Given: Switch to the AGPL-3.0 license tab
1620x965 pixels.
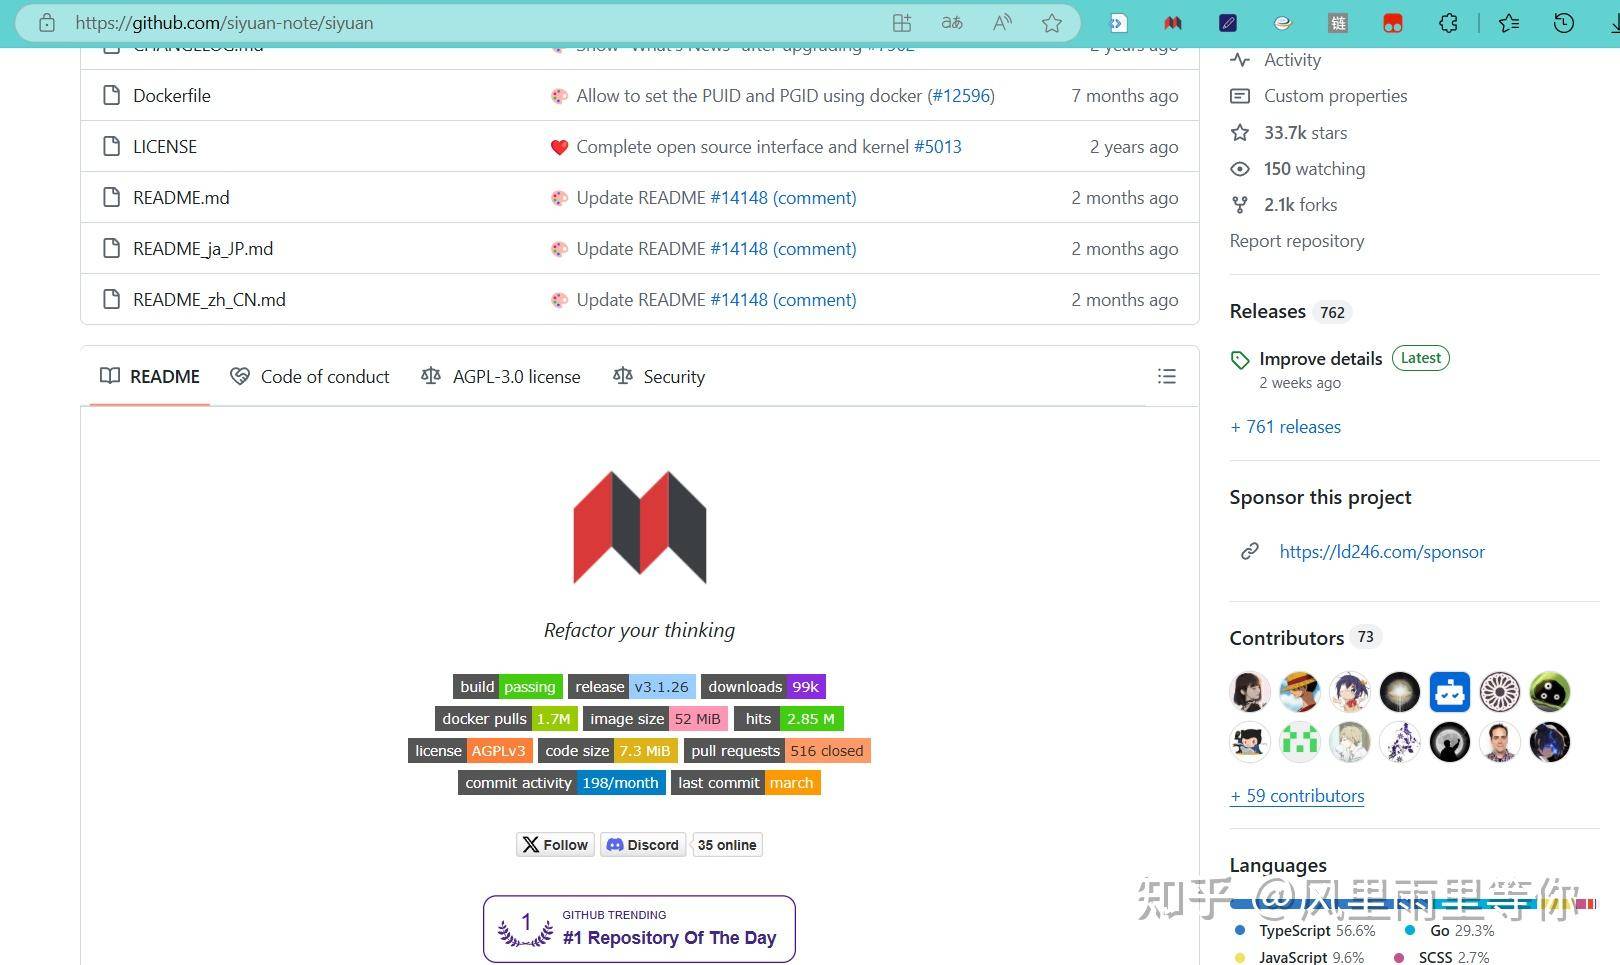Looking at the screenshot, I should 501,376.
